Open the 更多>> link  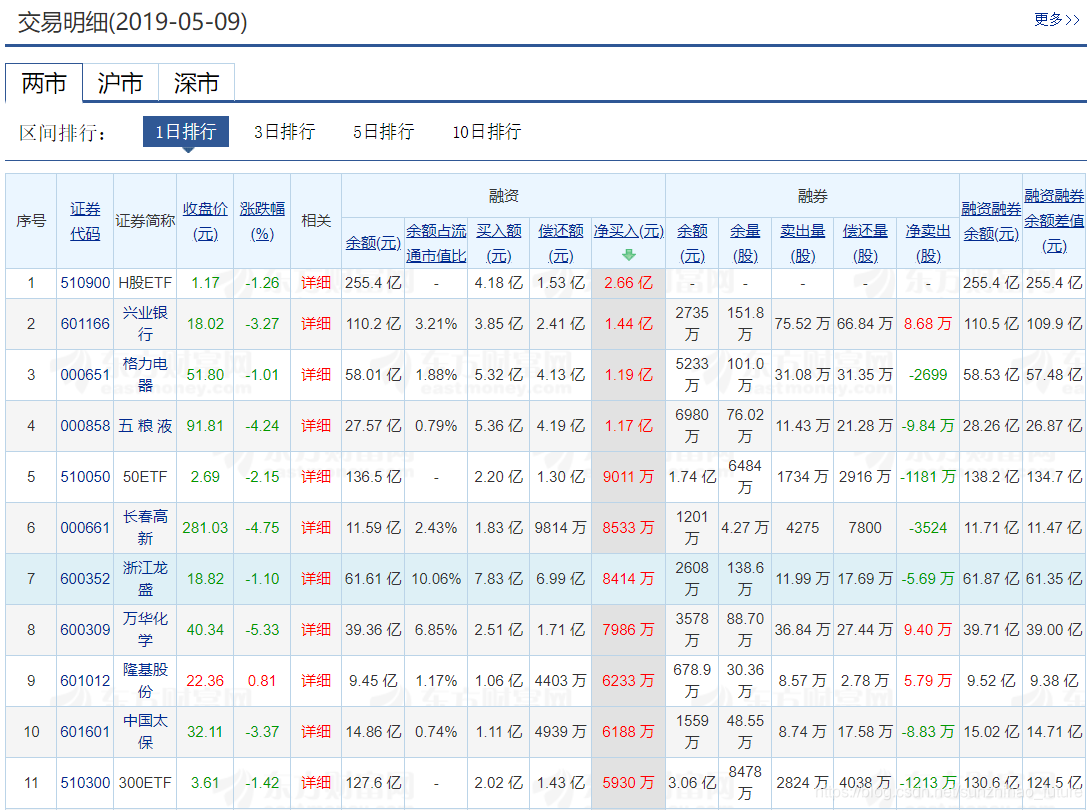1056,20
